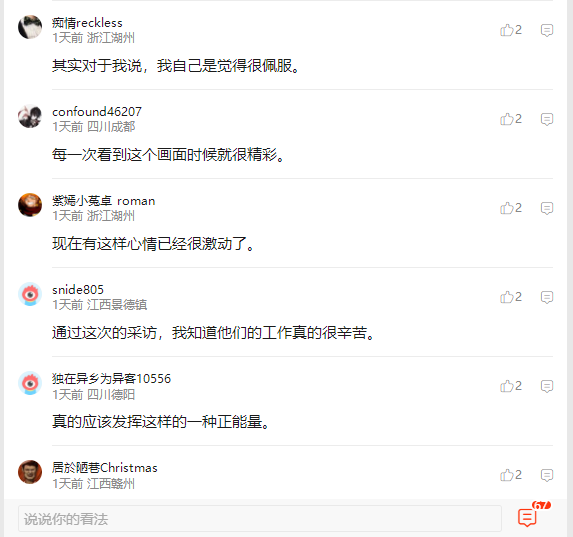Open username link 居於陋巷Christmas

[105, 468]
